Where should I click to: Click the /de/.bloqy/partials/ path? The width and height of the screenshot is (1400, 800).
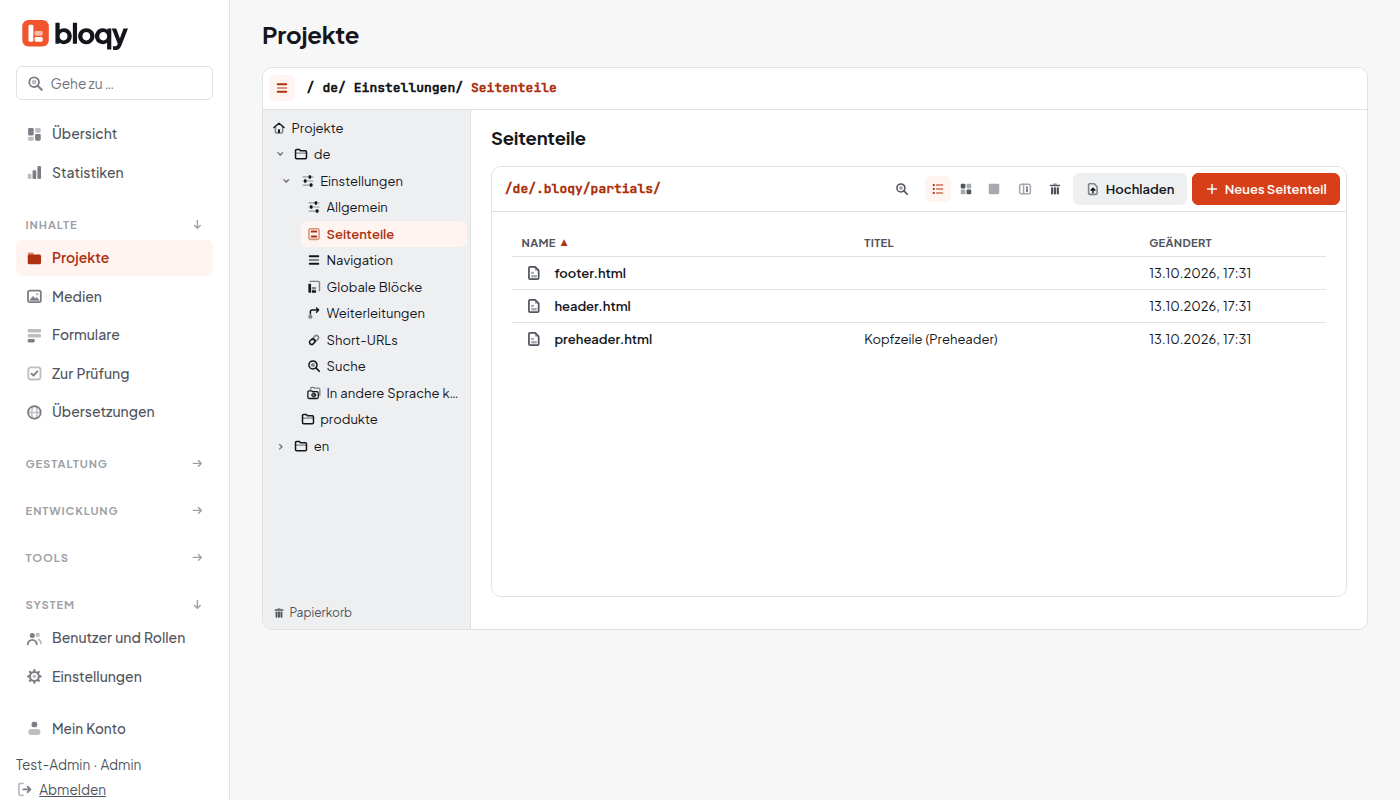coord(583,189)
